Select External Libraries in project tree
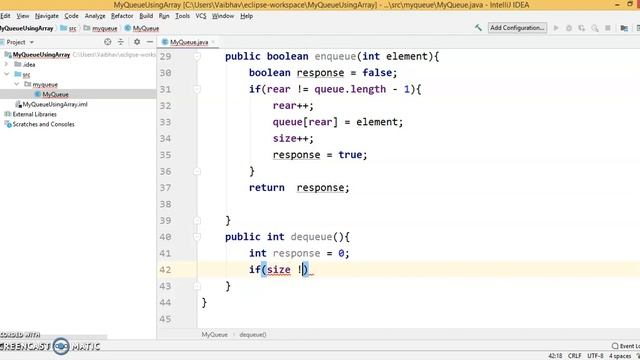640x360 pixels. [x=34, y=114]
